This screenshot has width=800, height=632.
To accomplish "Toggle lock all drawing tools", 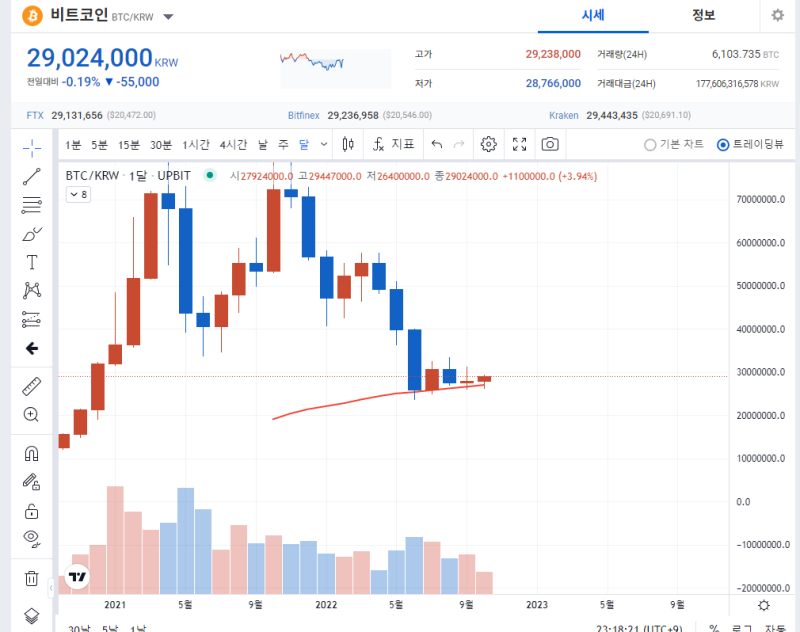I will pyautogui.click(x=32, y=511).
